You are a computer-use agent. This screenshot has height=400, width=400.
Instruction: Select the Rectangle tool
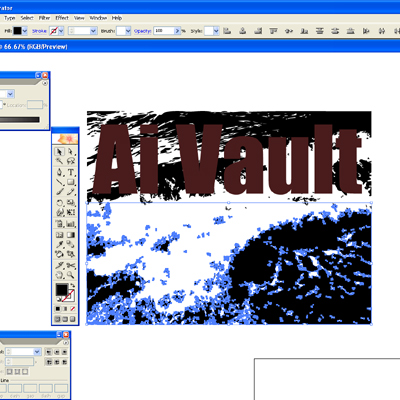click(x=71, y=182)
